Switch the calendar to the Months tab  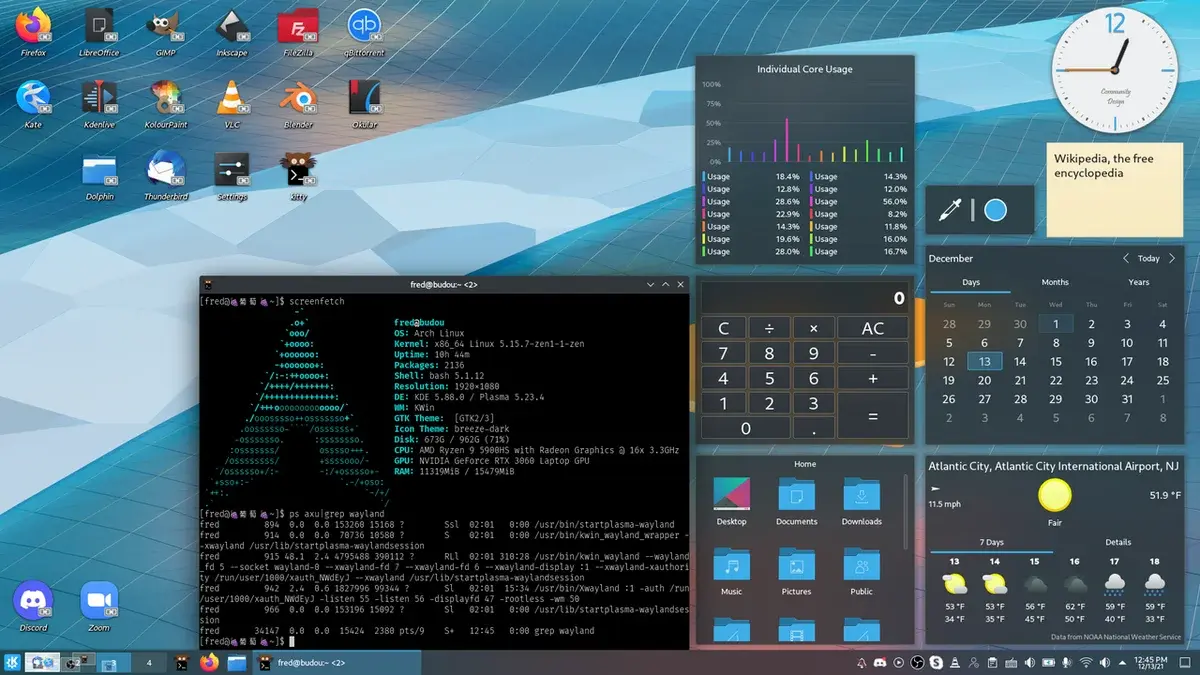1055,282
